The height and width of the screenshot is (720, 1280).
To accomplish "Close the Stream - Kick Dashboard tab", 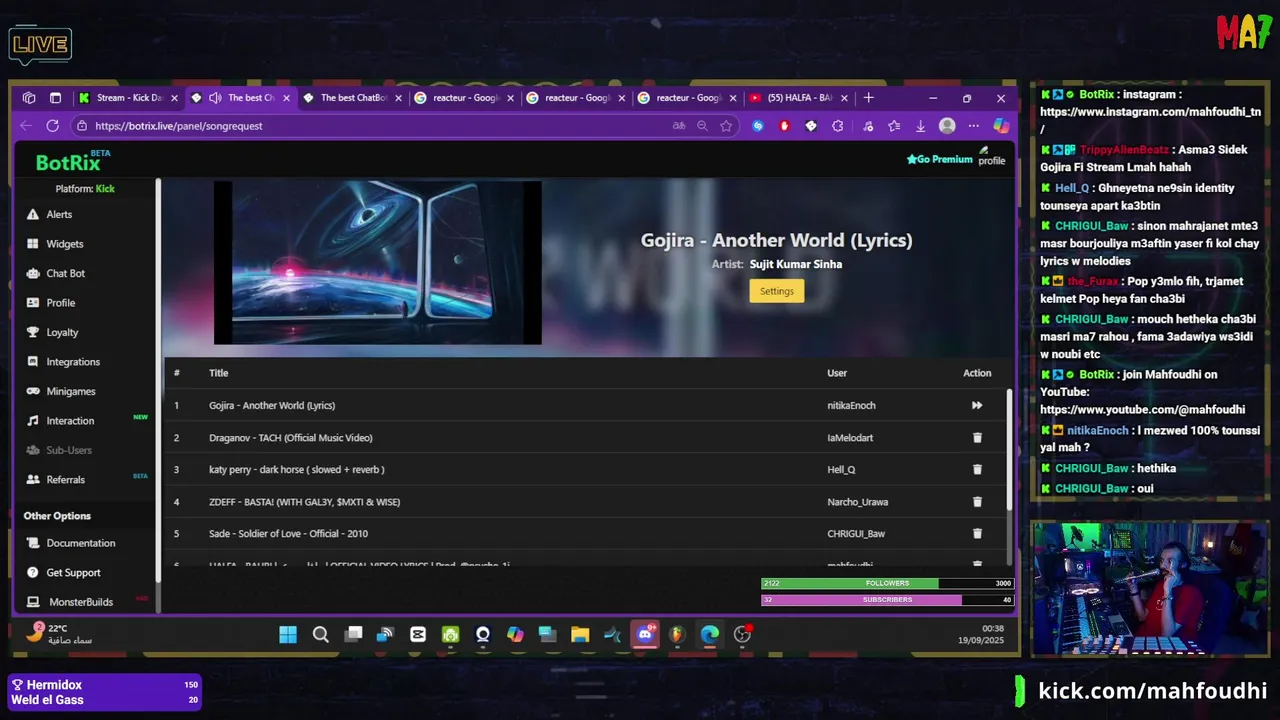I will [174, 98].
